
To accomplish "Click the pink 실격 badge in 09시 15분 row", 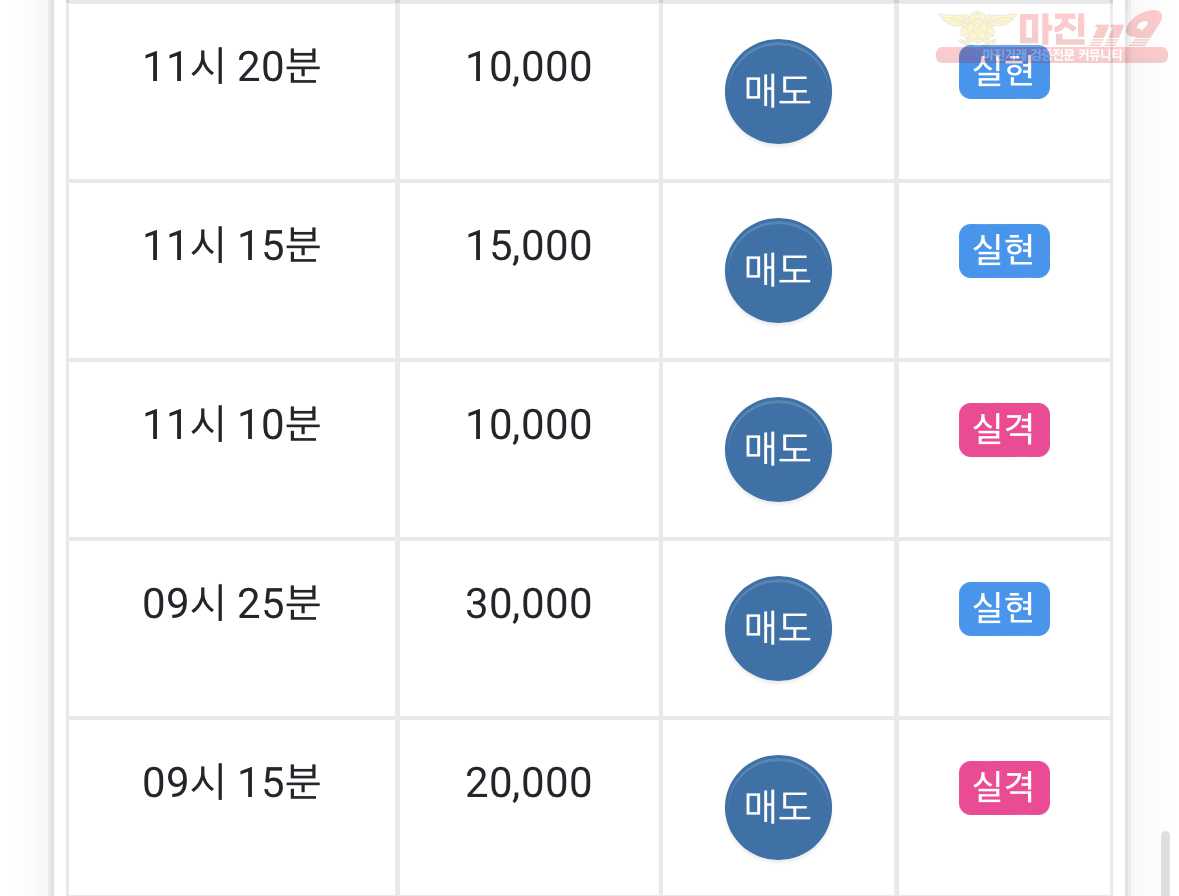I will (1004, 787).
